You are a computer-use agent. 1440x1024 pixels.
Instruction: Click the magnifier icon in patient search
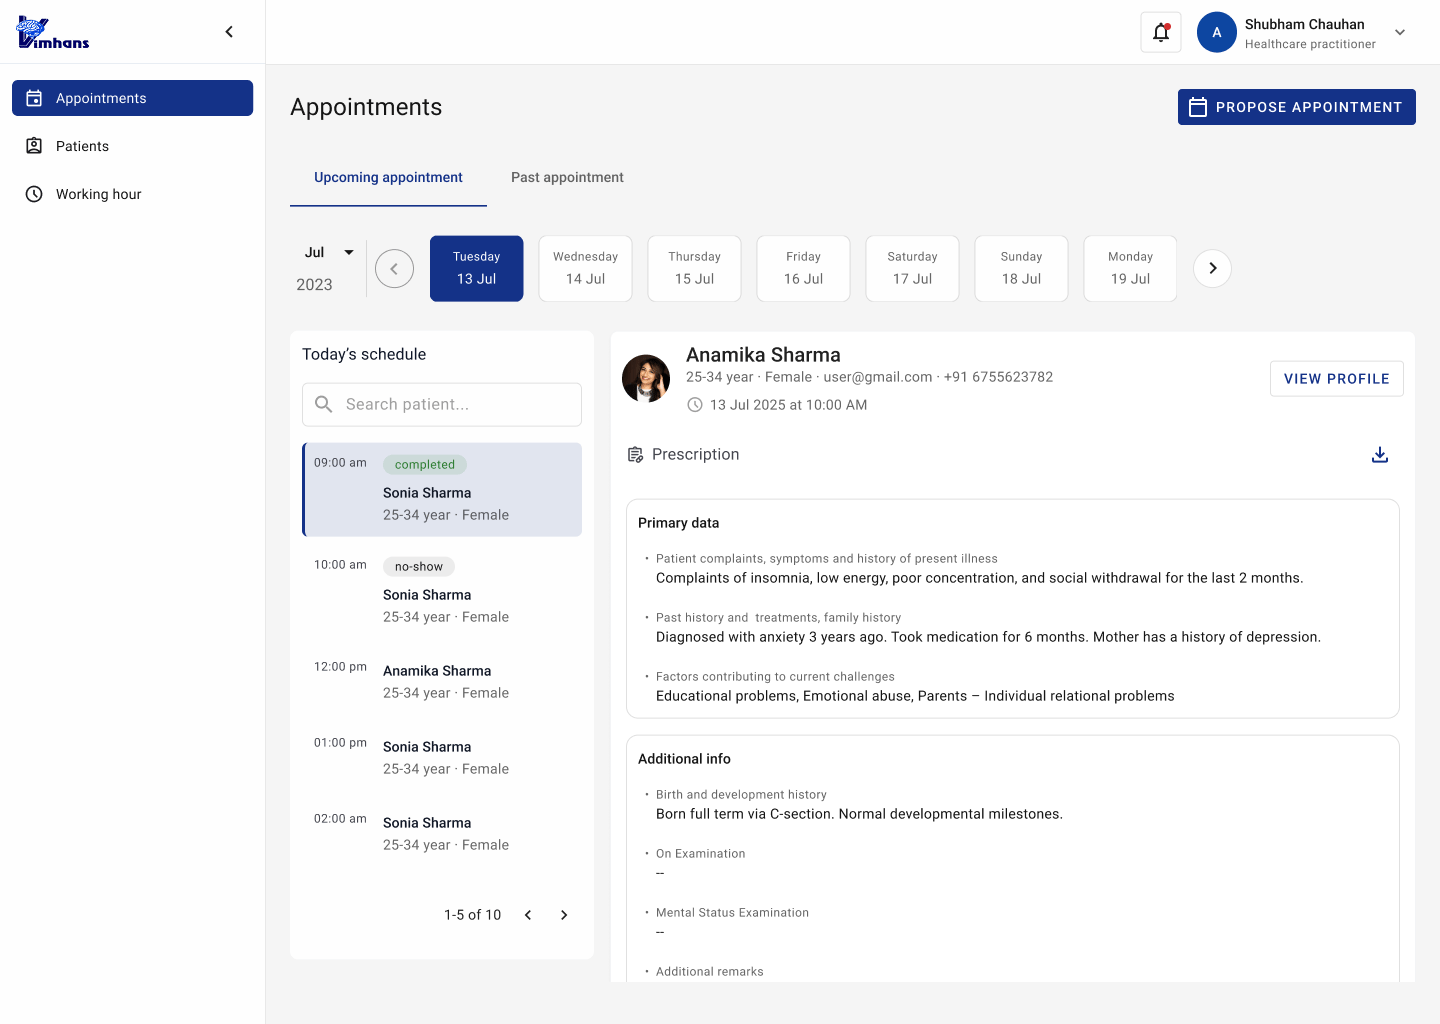pos(323,404)
